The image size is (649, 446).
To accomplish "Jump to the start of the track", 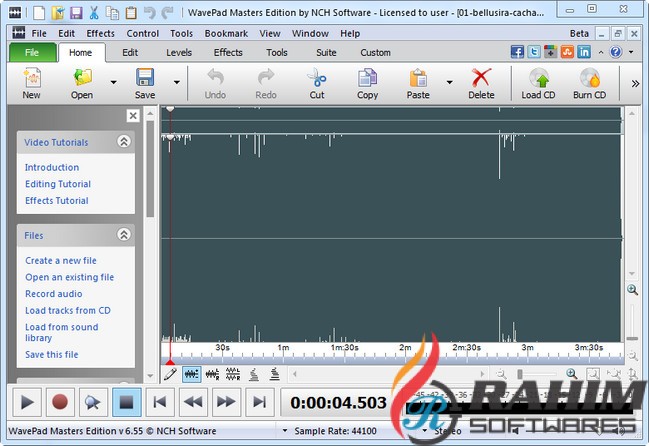I will [160, 402].
